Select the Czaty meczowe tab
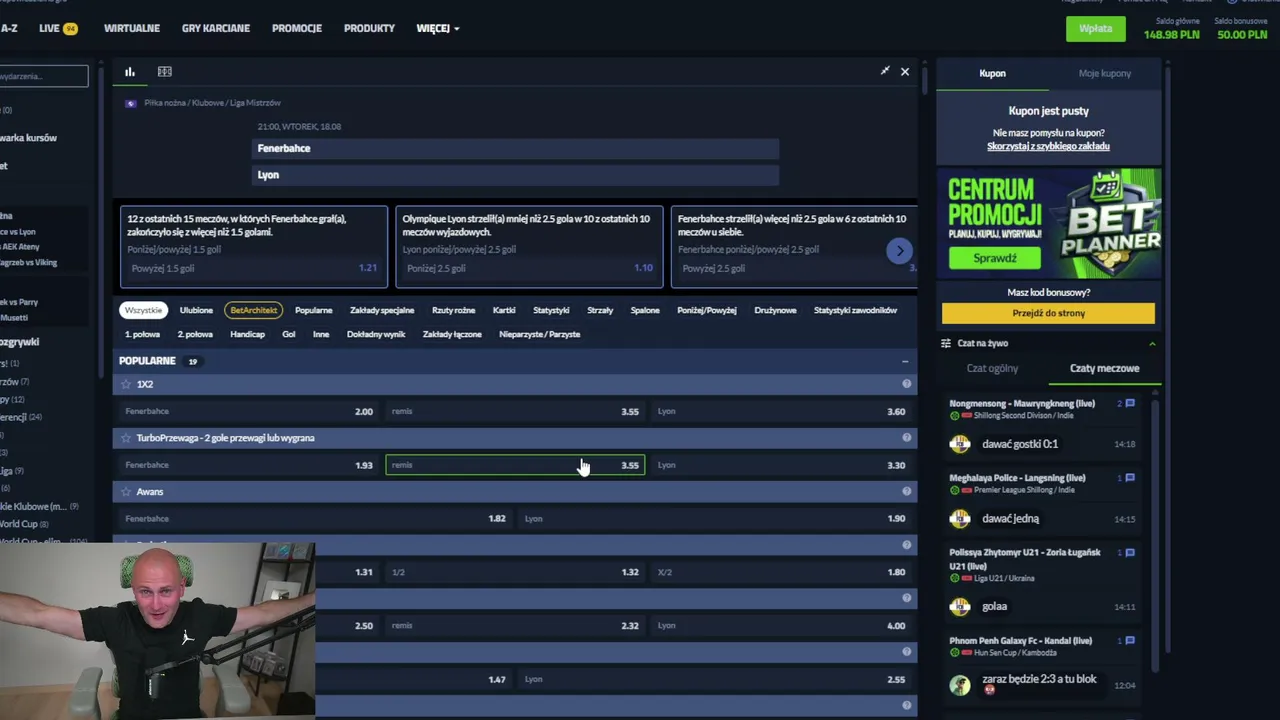The width and height of the screenshot is (1280, 720). click(1105, 368)
